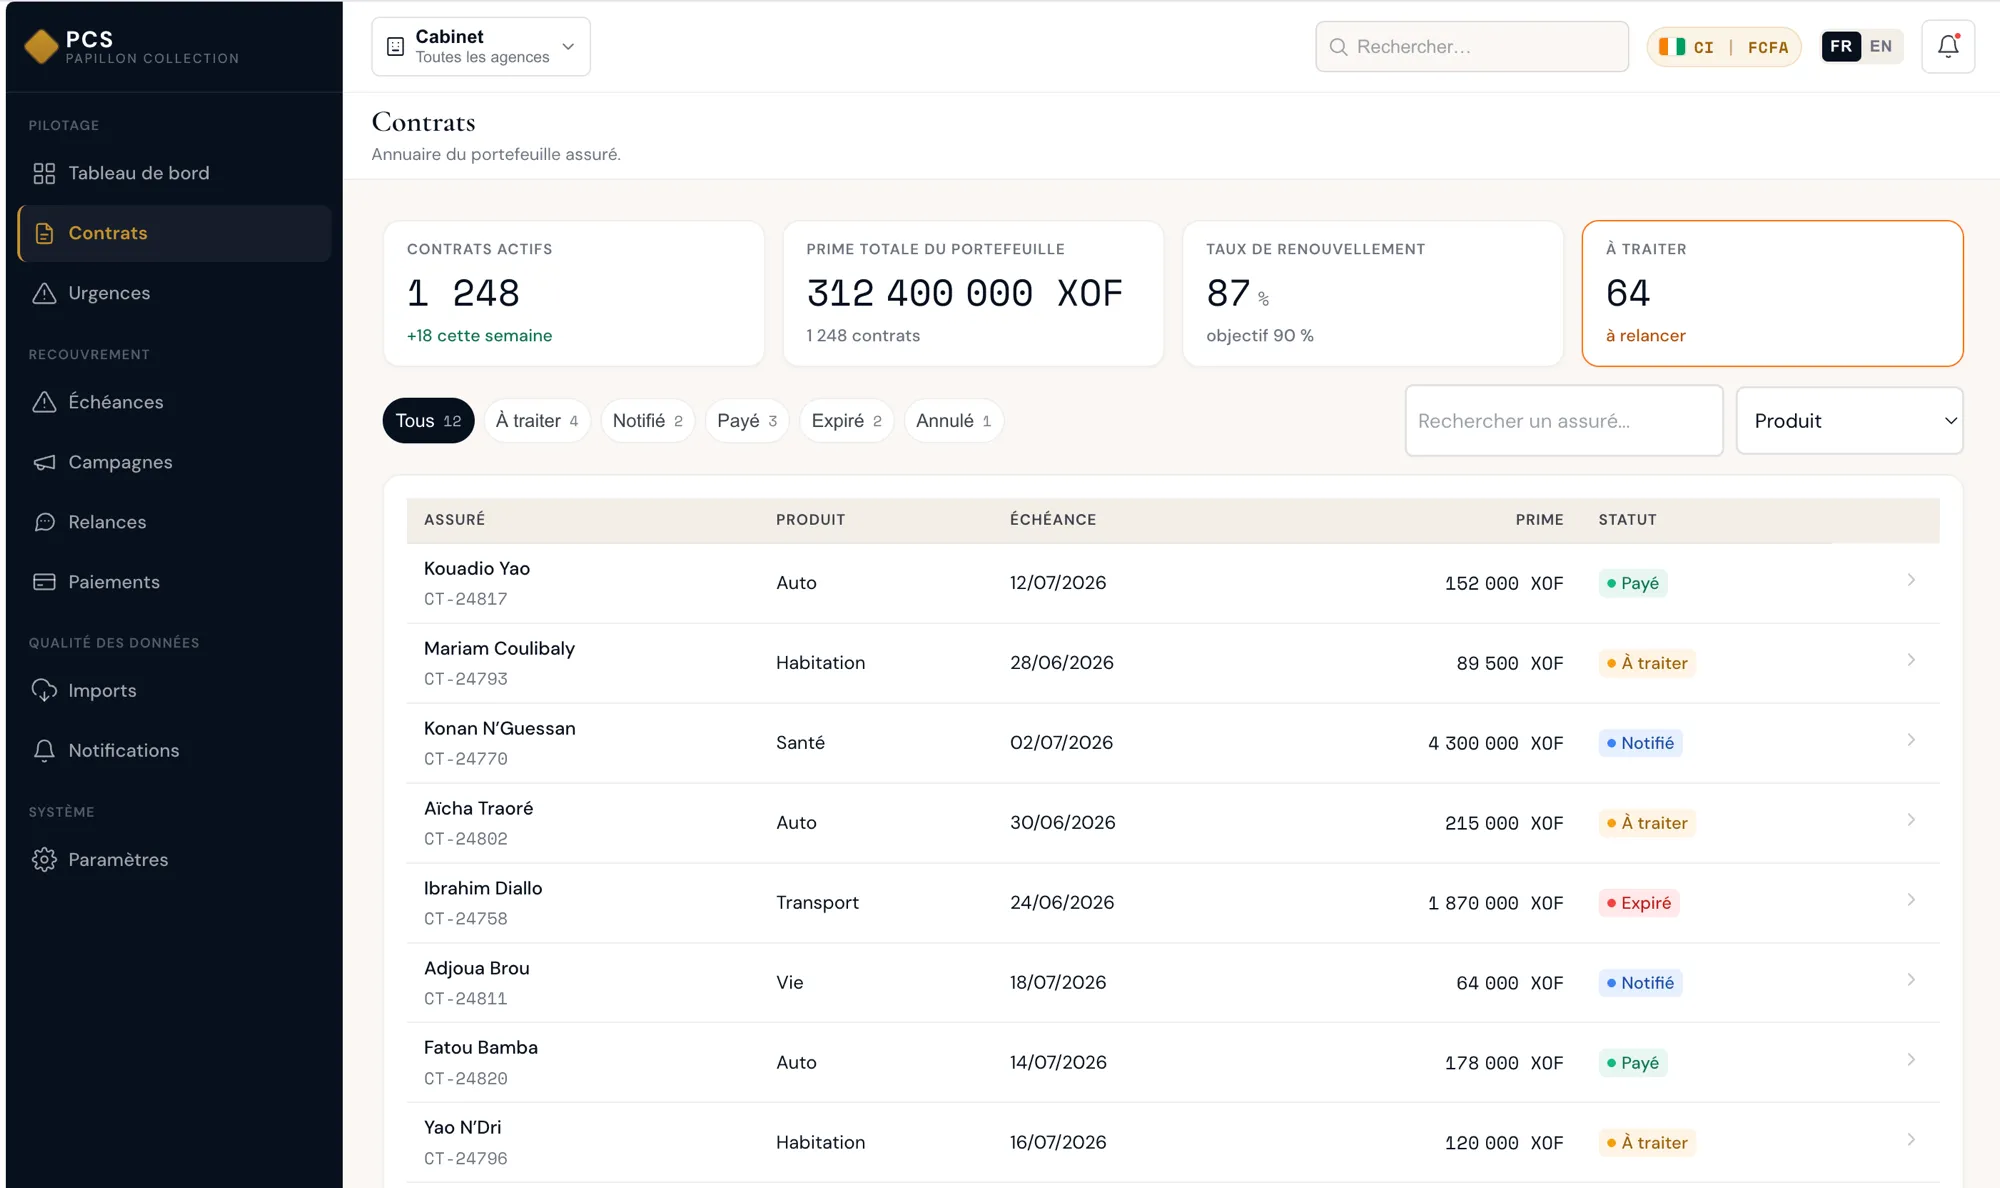
Task: Click contract number CT-24793
Action: [x=466, y=679]
